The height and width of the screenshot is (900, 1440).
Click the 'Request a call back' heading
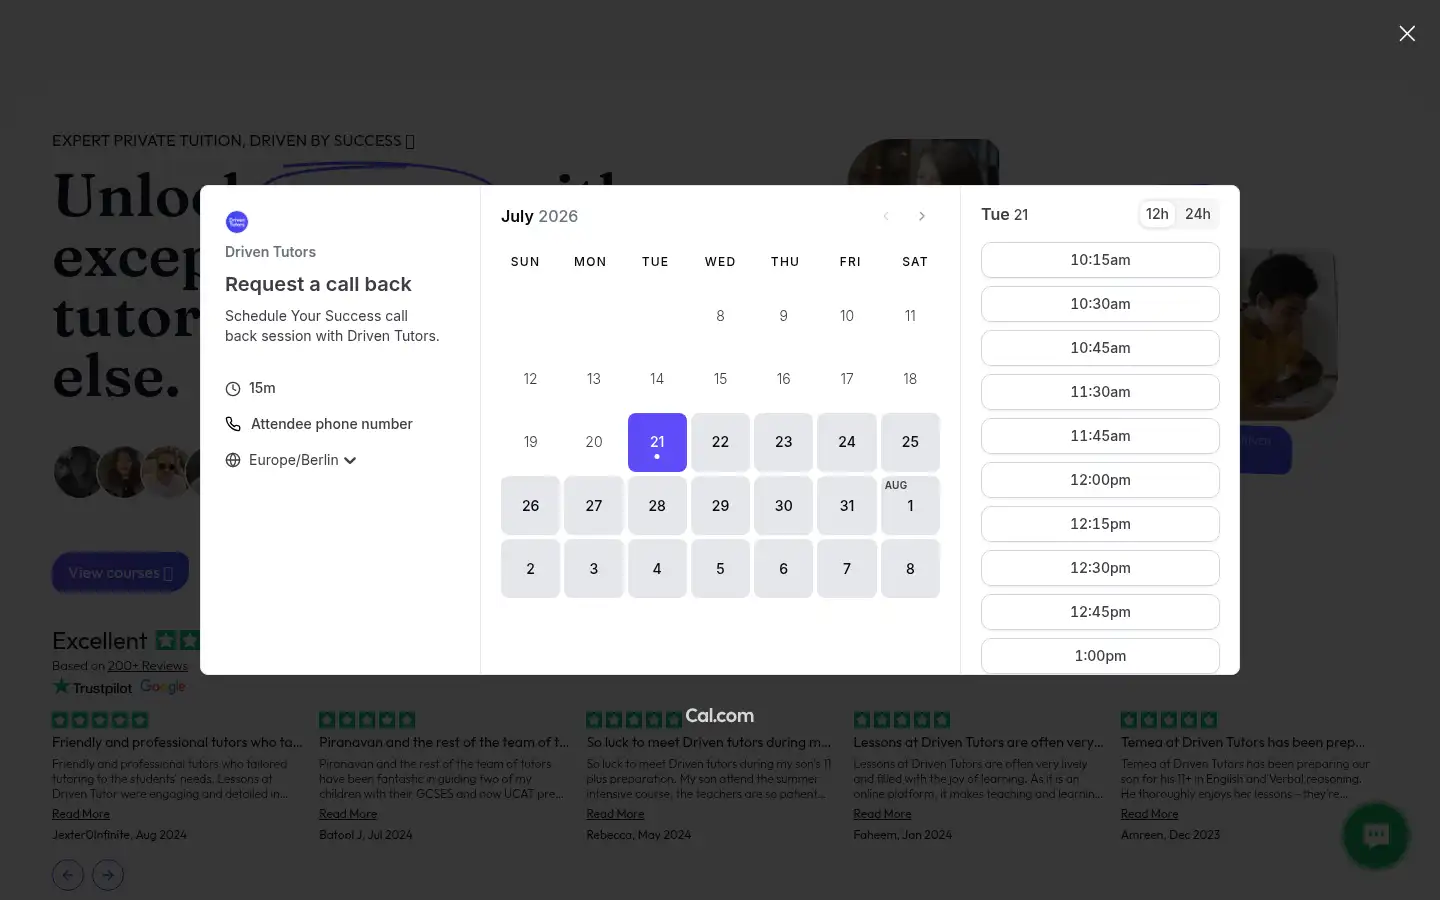click(x=318, y=284)
